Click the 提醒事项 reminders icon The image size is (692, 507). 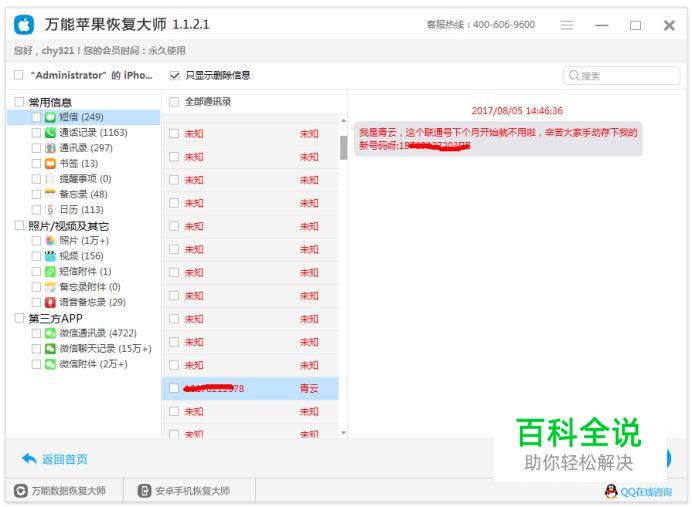tap(50, 179)
